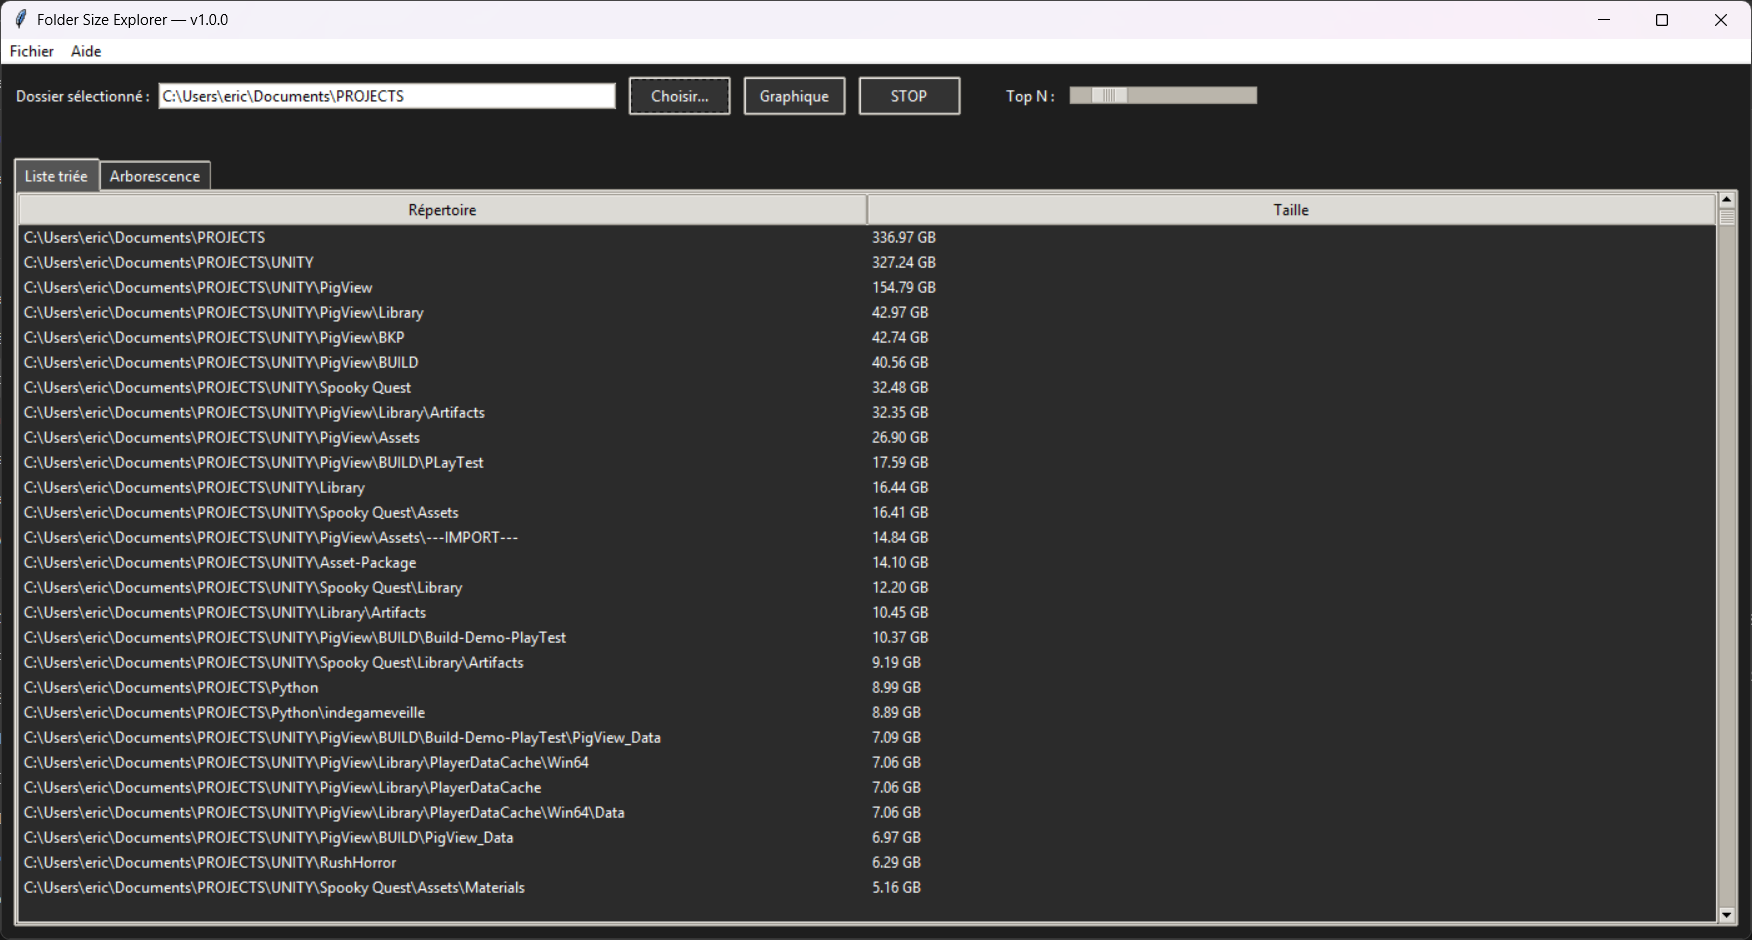Click the scrollbar up arrow
The image size is (1752, 940).
1726,200
